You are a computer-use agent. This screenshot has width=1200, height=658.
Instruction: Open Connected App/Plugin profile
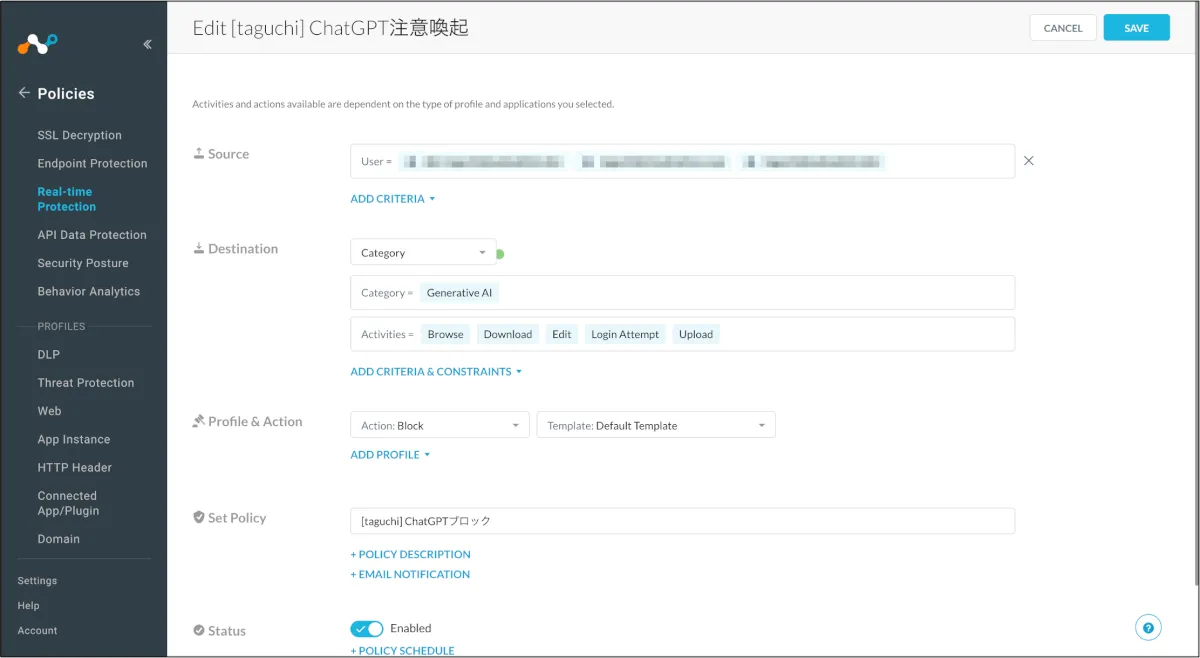(x=68, y=503)
